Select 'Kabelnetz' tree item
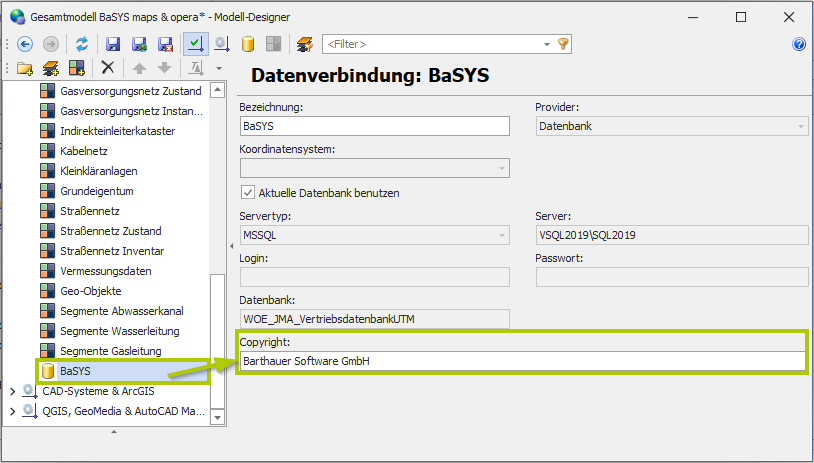This screenshot has height=463, width=814. pos(86,151)
